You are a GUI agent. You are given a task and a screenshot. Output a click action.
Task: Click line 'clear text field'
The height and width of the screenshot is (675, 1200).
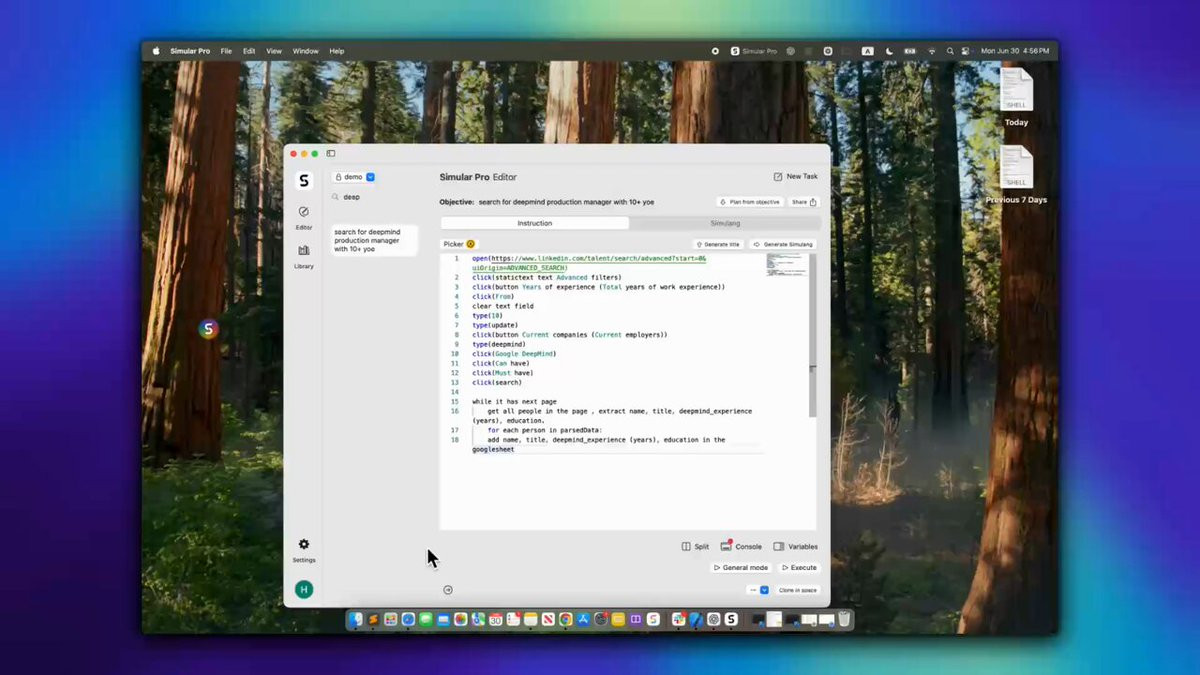pos(503,306)
